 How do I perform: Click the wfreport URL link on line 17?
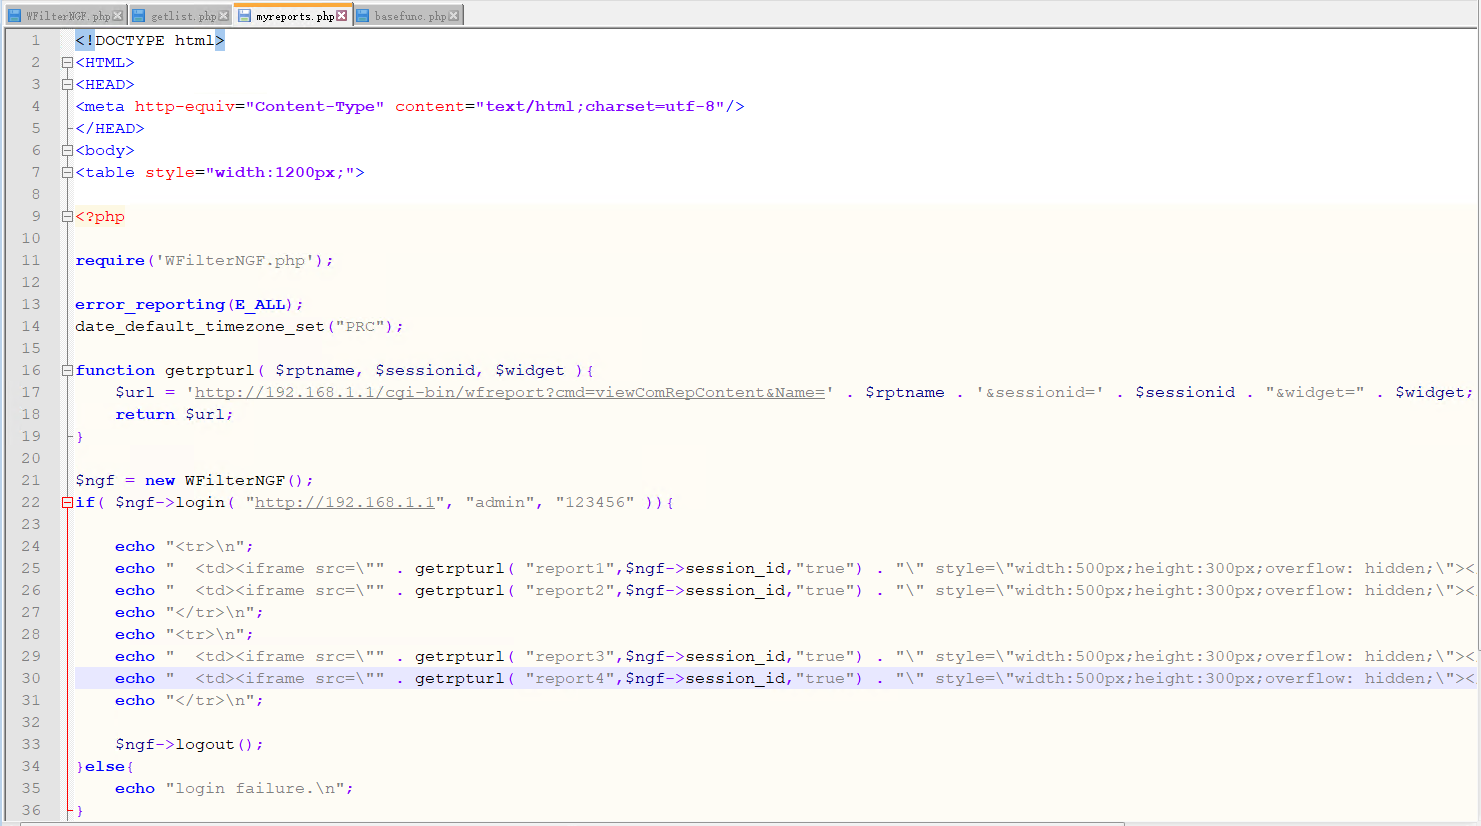click(509, 393)
